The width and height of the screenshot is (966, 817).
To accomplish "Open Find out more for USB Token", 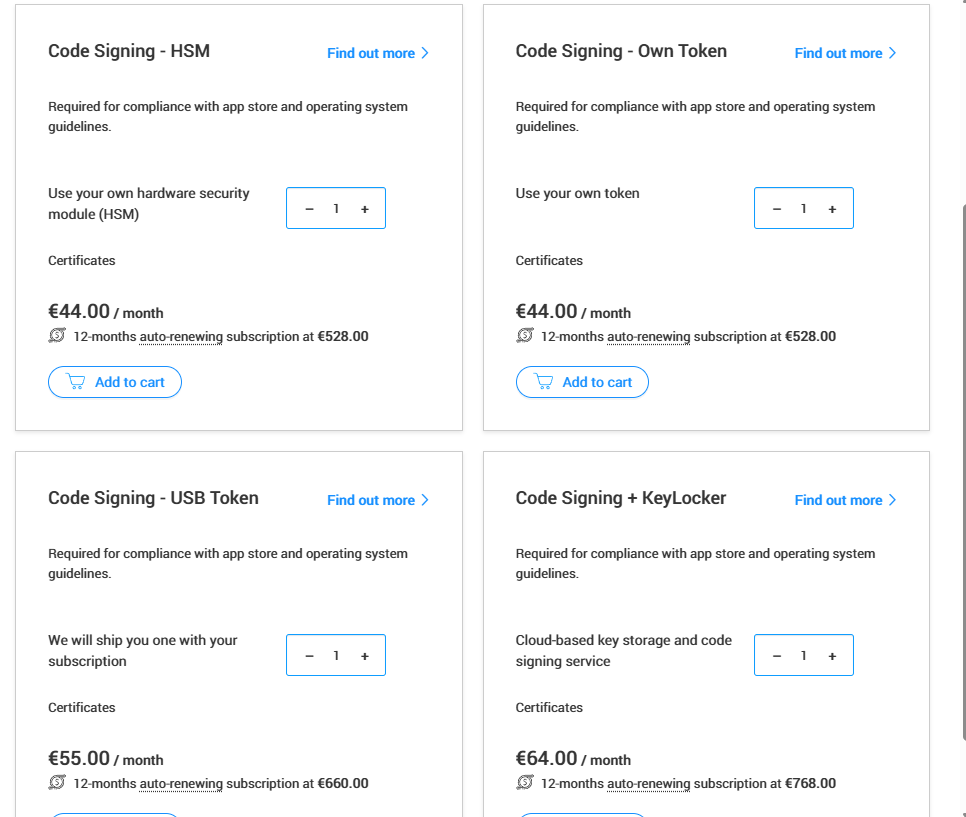I will click(x=377, y=500).
